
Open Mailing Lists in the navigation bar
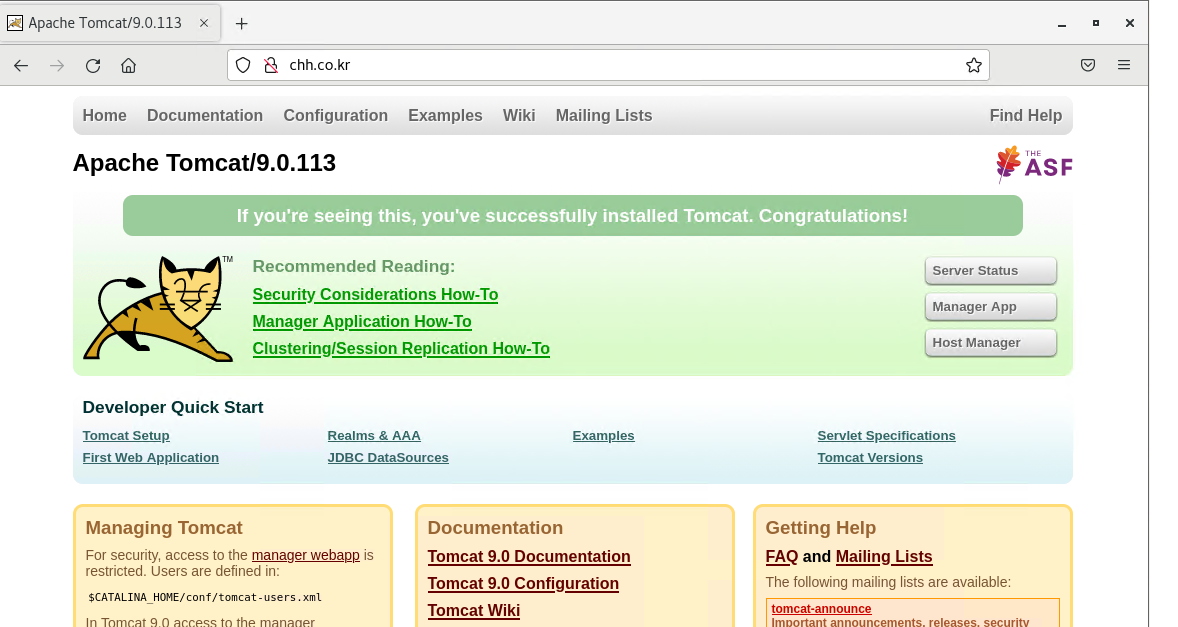604,116
